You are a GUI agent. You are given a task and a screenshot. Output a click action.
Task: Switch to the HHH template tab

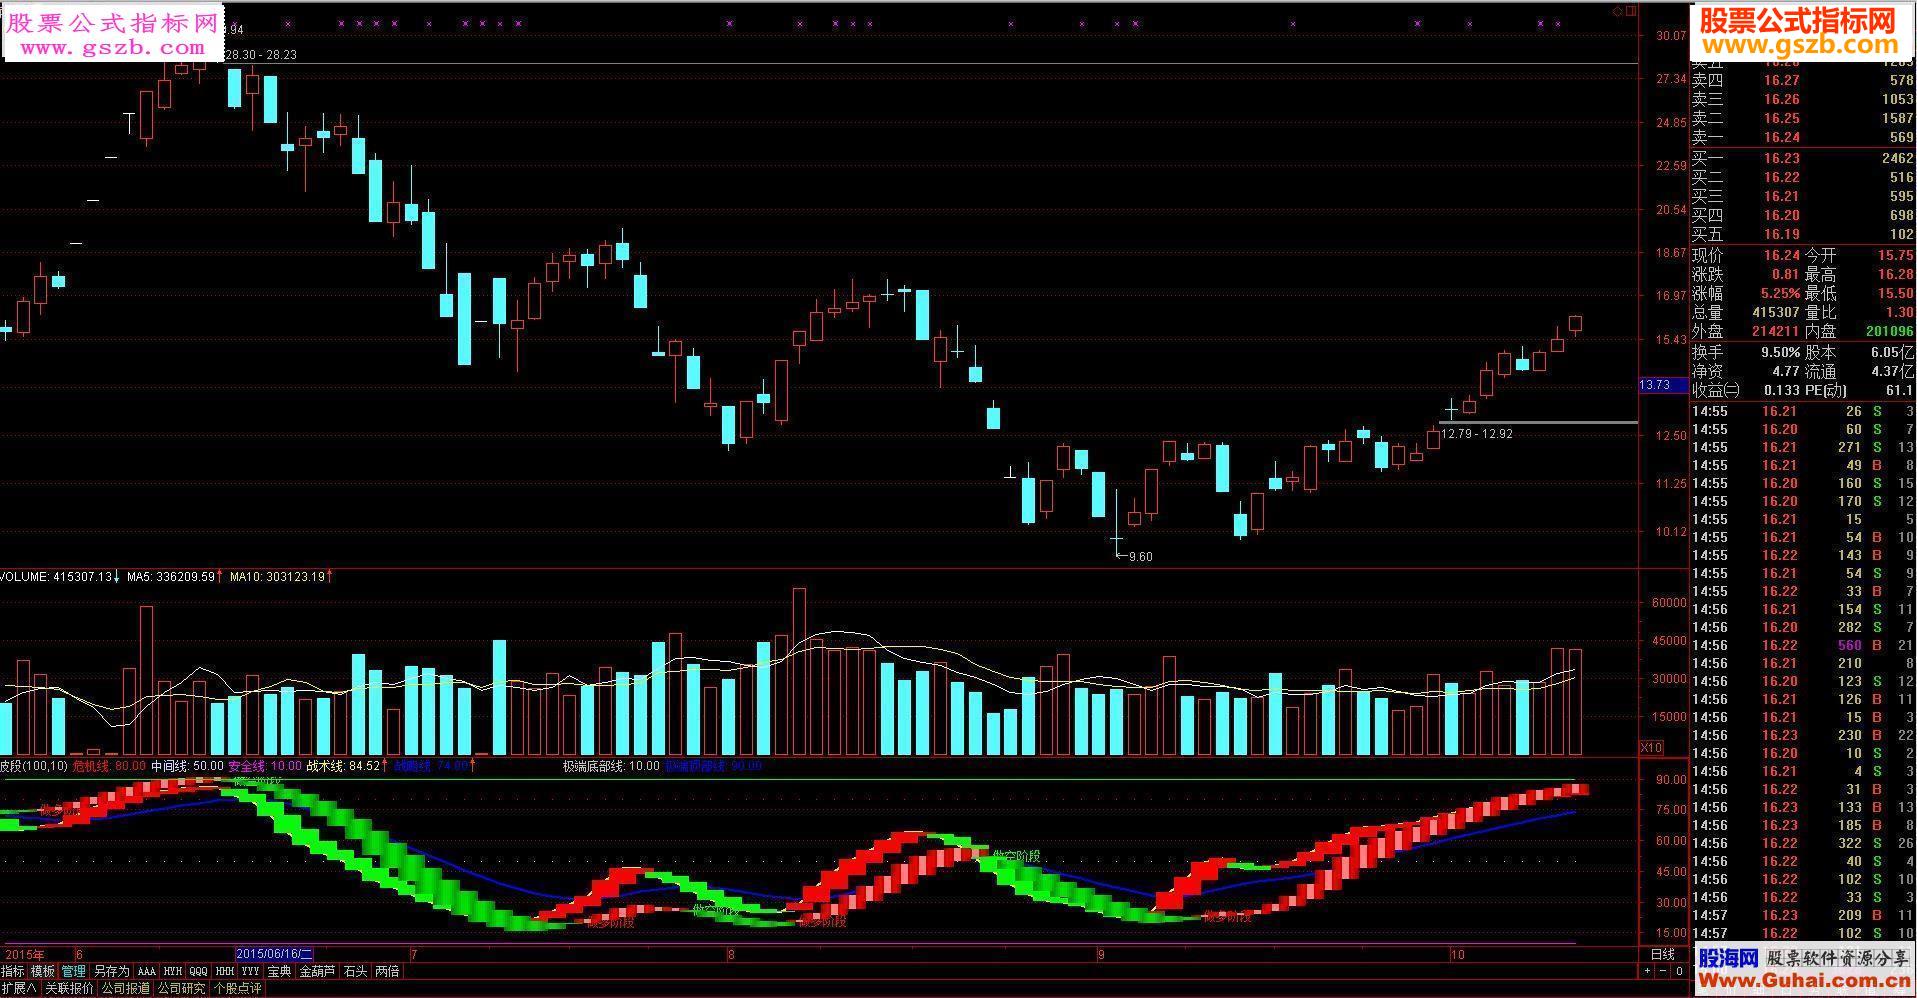tap(225, 971)
